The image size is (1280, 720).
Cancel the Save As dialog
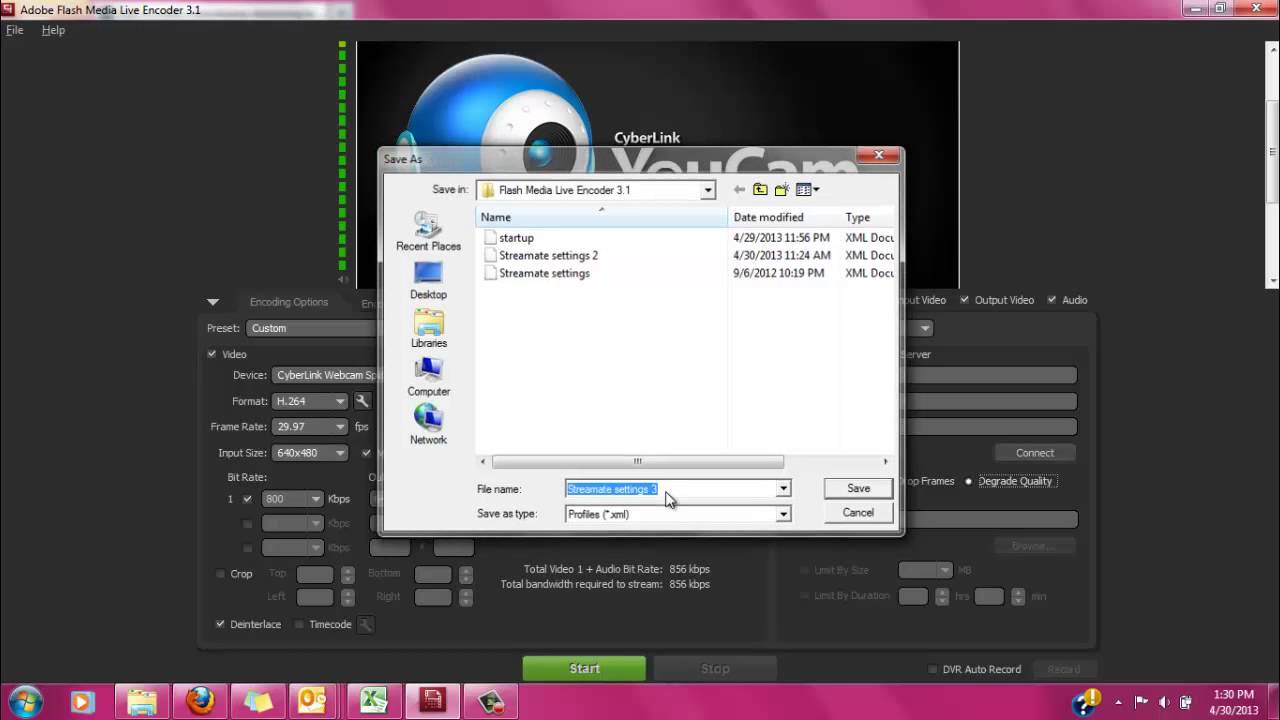click(859, 512)
